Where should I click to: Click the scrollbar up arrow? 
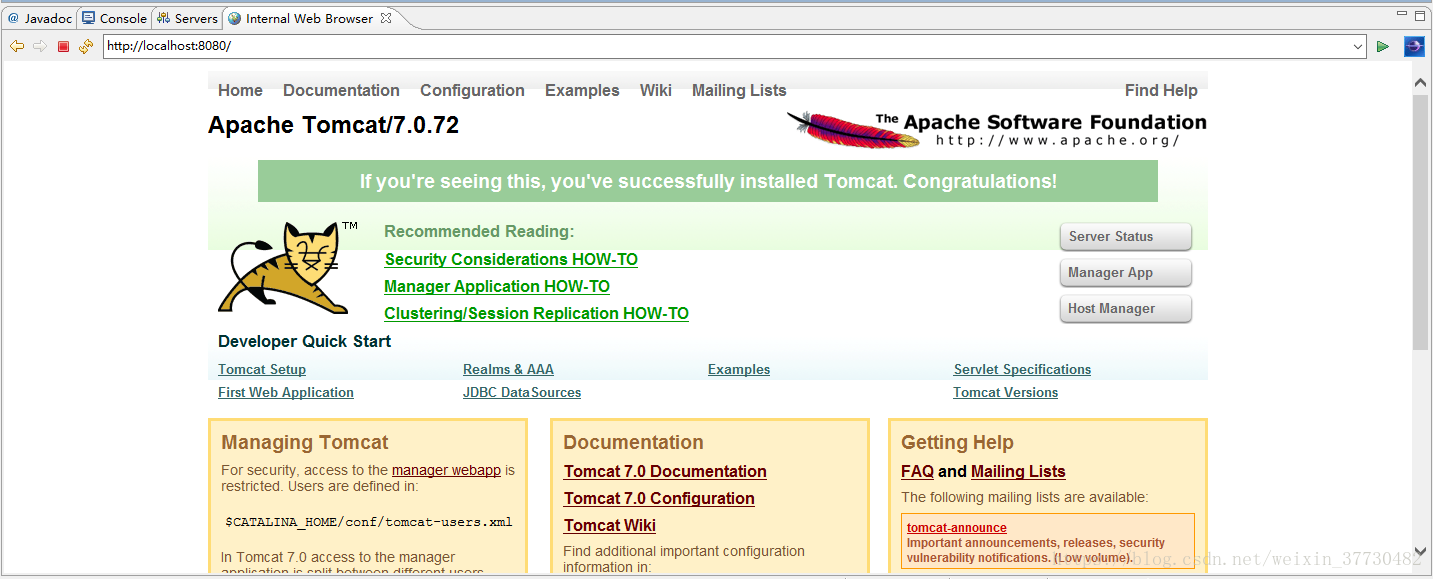click(x=1420, y=84)
